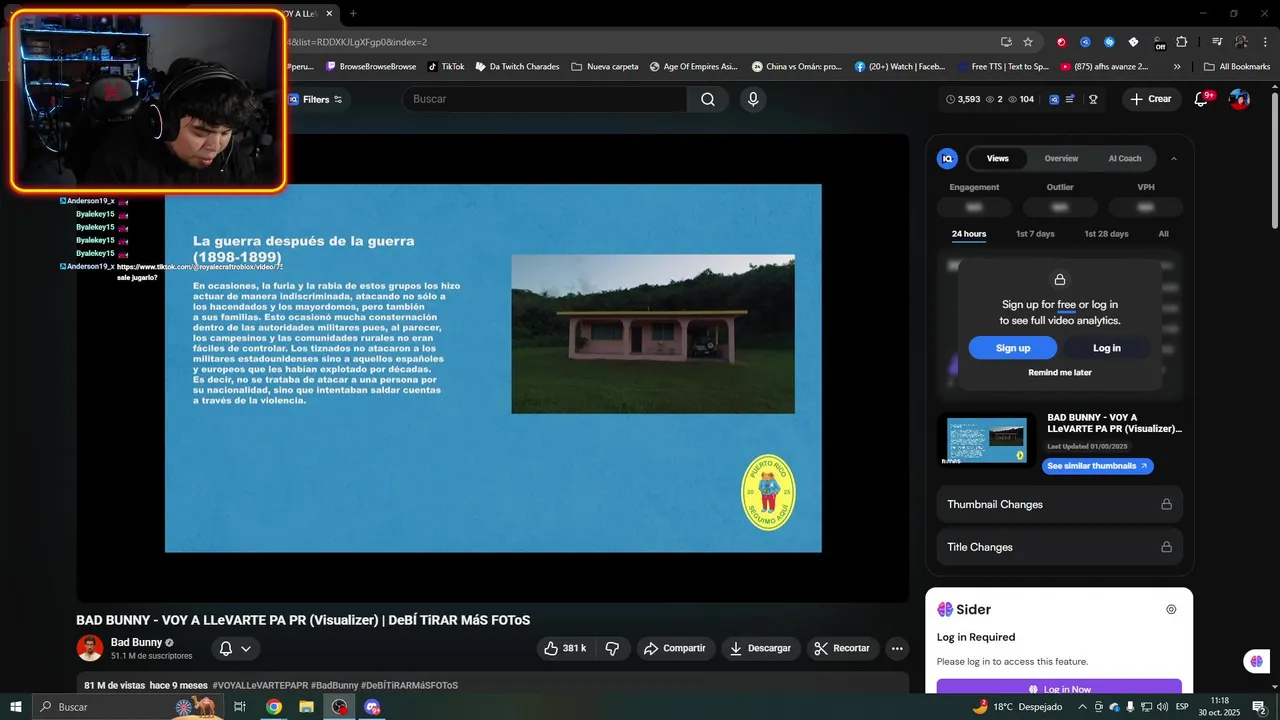The height and width of the screenshot is (720, 1280).
Task: Click the Recortar clip button
Action: [x=842, y=648]
